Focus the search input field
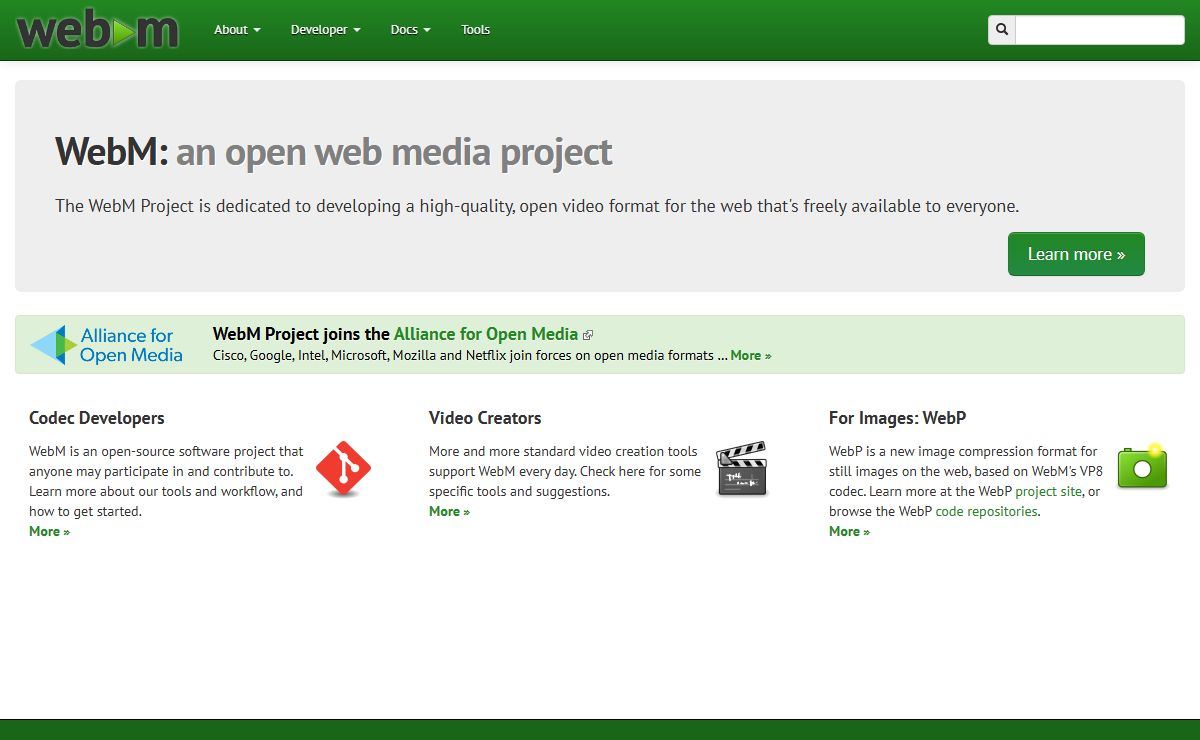This screenshot has height=740, width=1200. (1100, 30)
